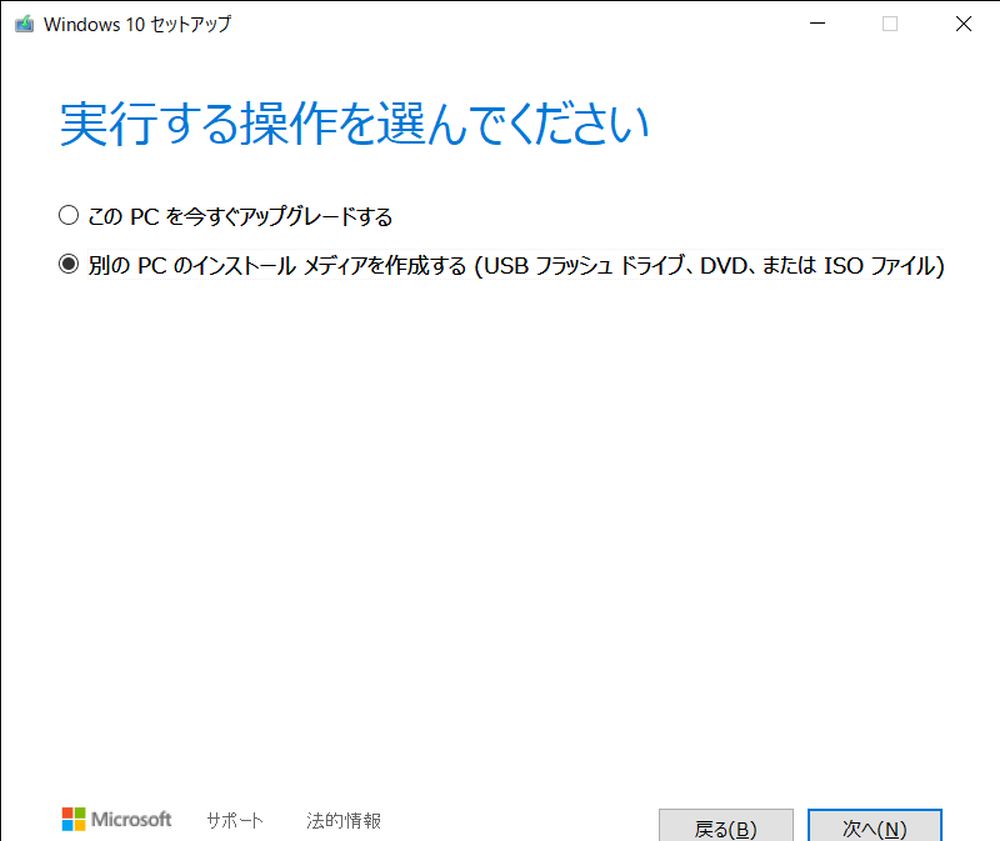This screenshot has width=1000, height=841.
Task: Click the upgrade option text label
Action: [240, 215]
